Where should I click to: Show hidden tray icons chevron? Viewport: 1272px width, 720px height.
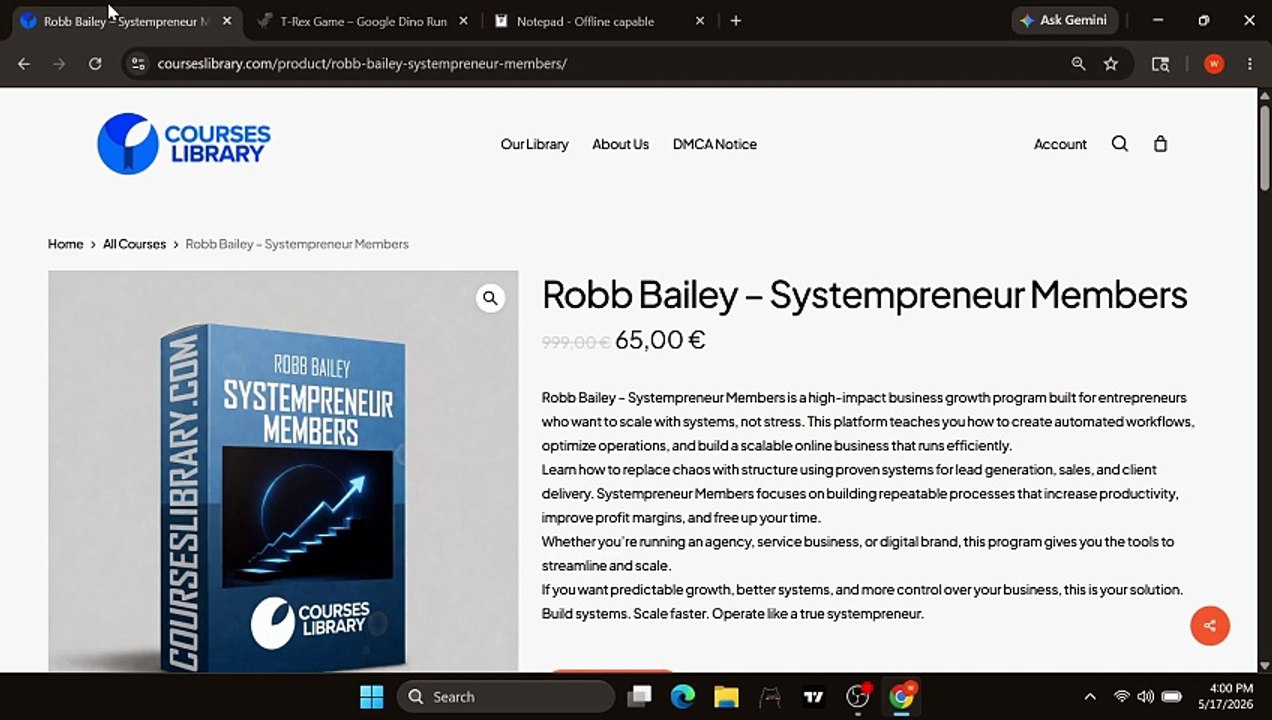[1090, 697]
